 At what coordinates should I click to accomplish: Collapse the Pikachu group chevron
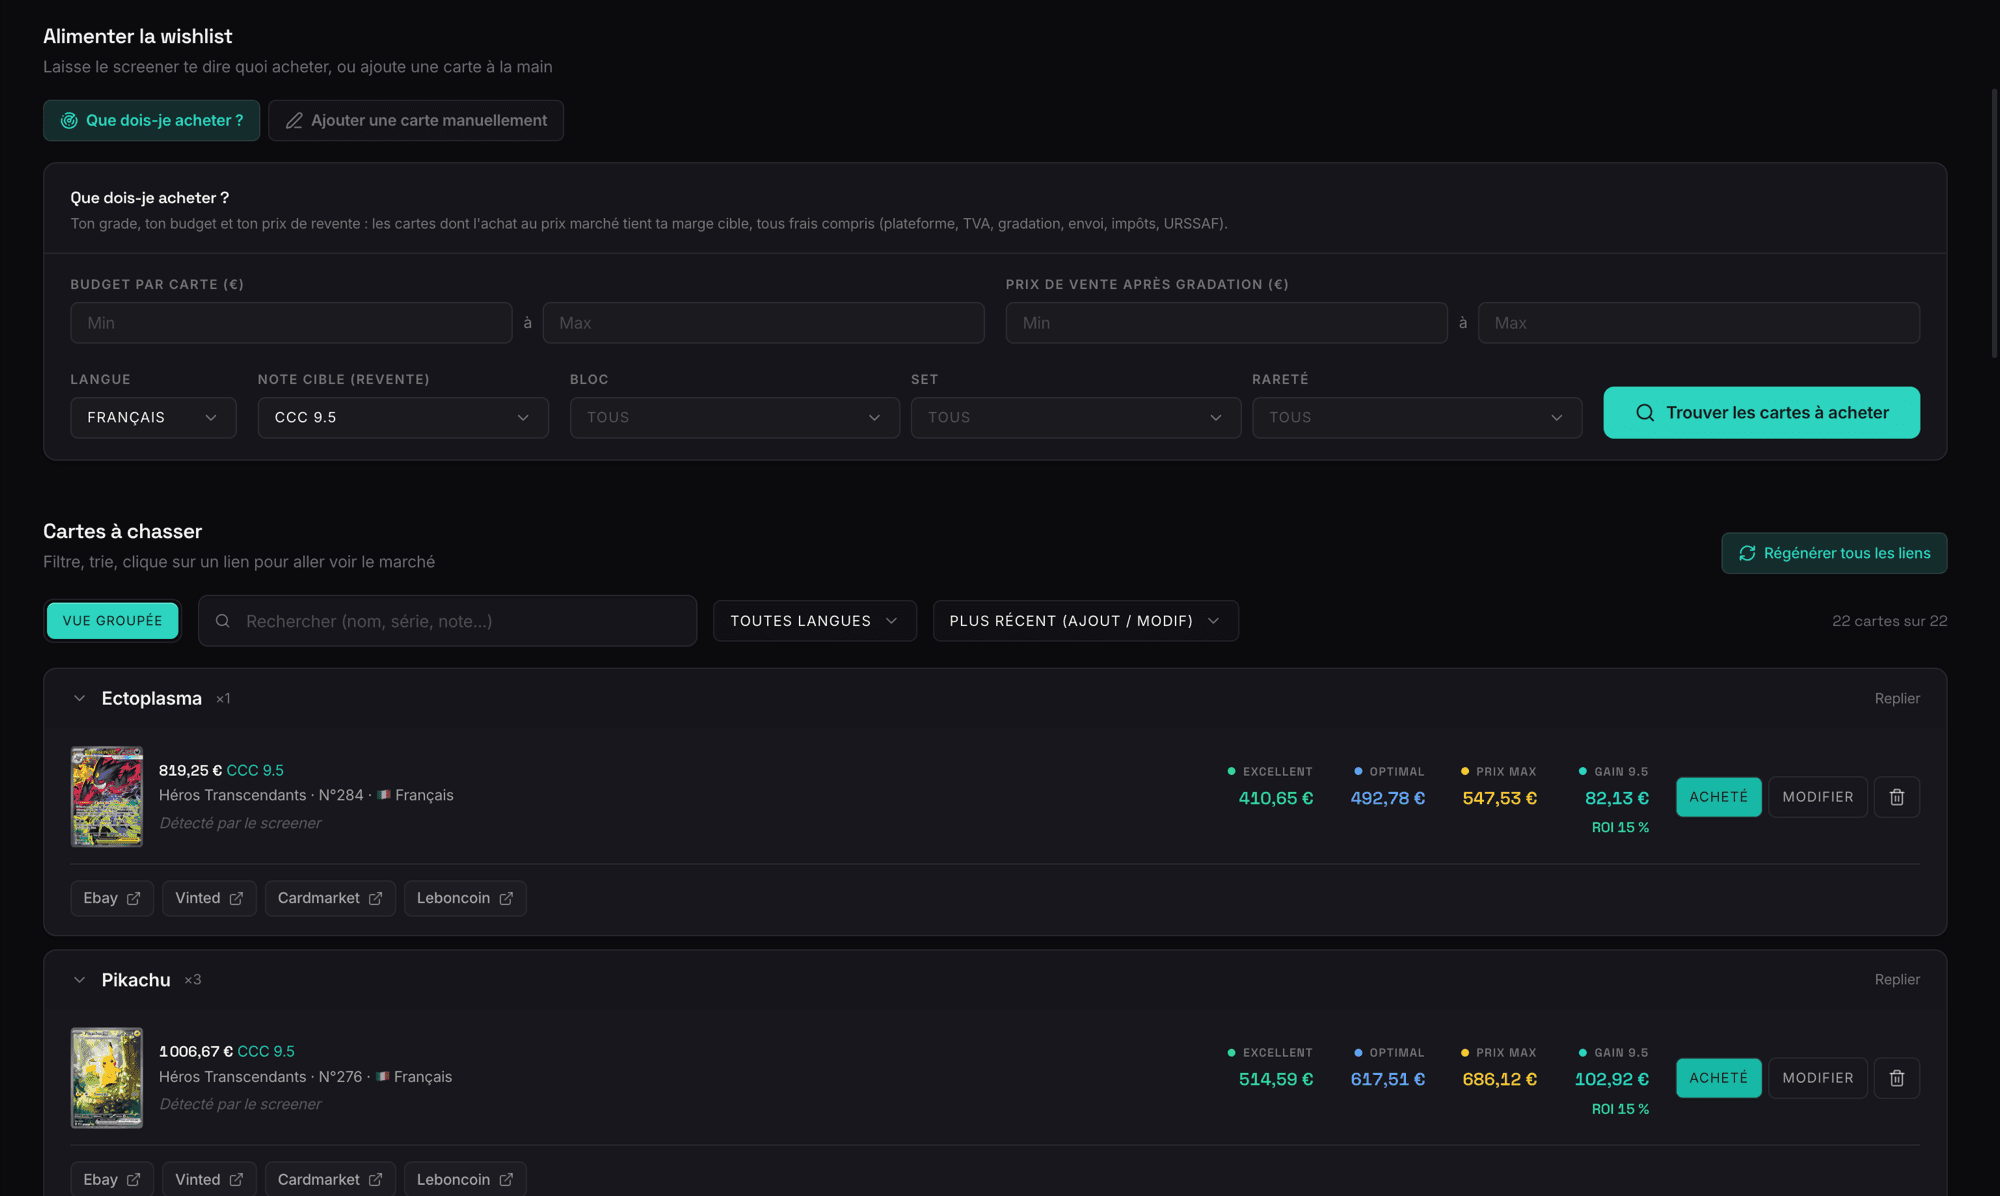pos(79,980)
